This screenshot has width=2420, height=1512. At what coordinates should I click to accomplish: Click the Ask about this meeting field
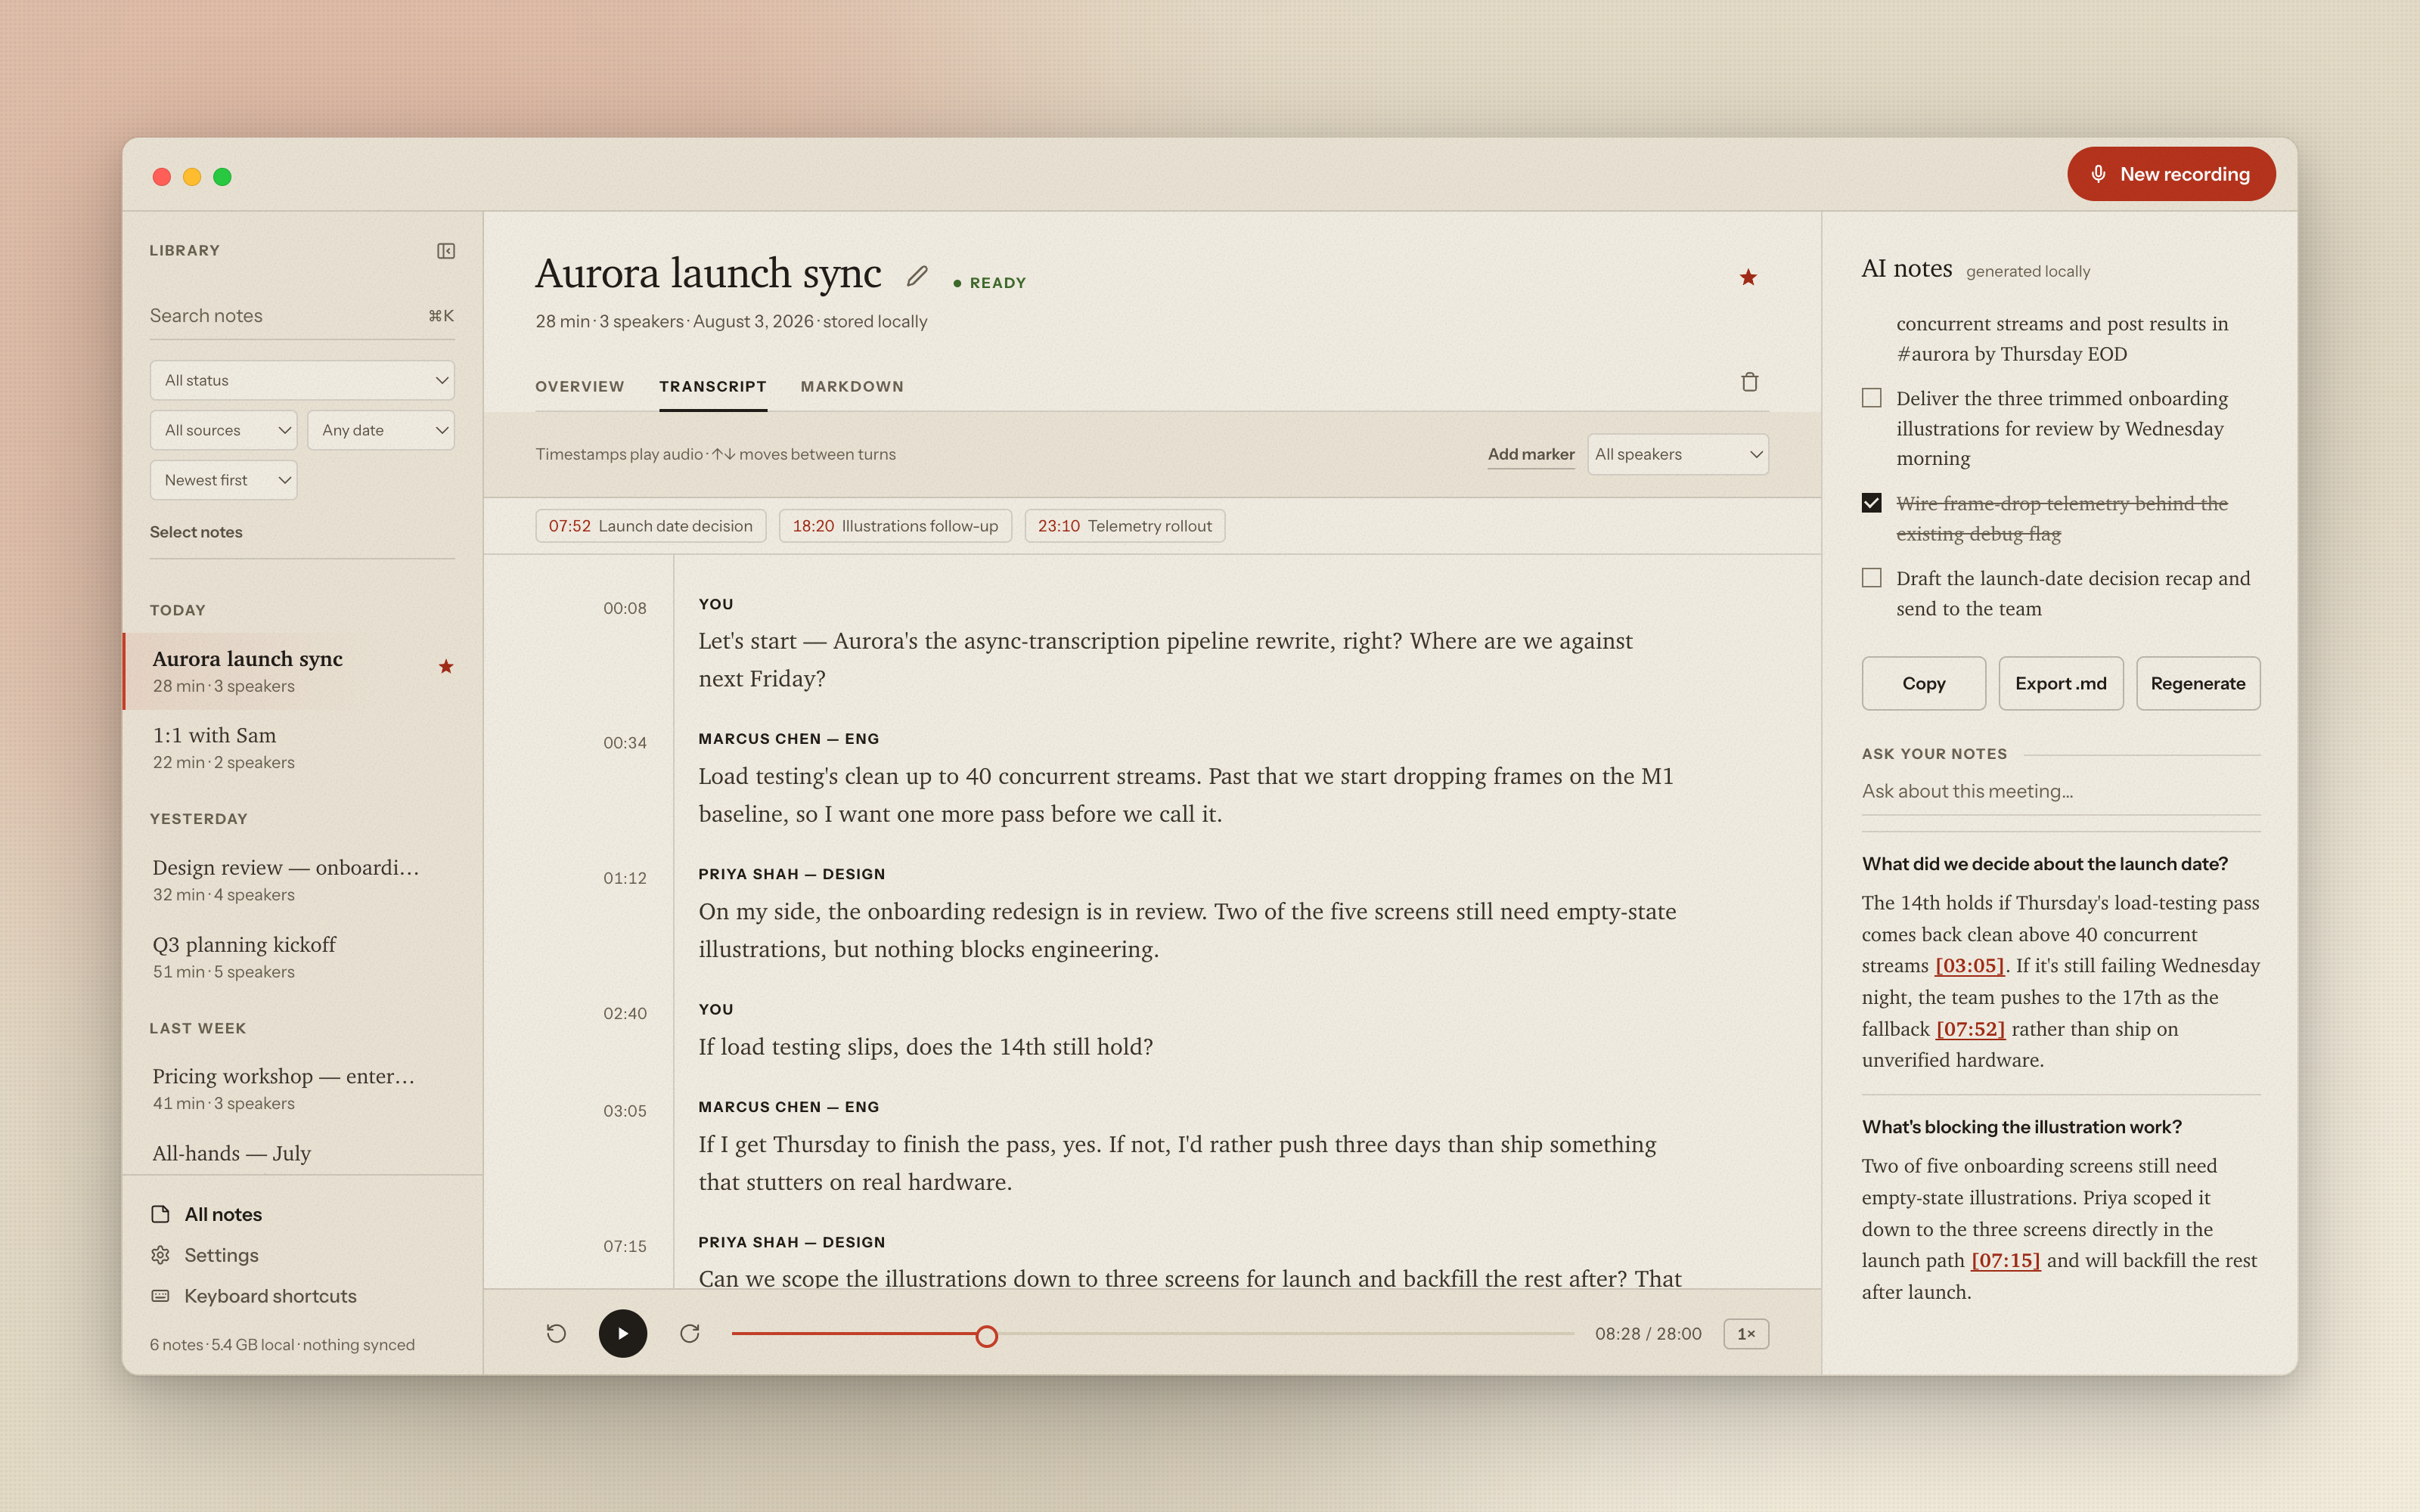[2060, 791]
